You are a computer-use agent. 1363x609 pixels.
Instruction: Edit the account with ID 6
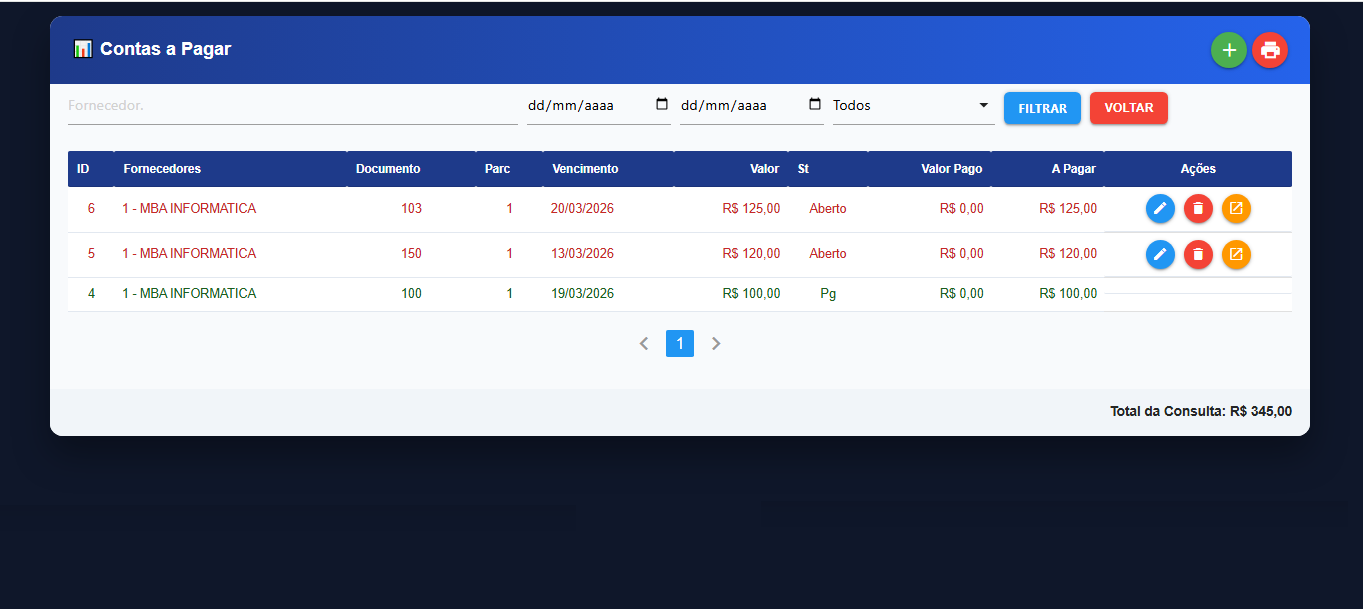coord(1160,208)
